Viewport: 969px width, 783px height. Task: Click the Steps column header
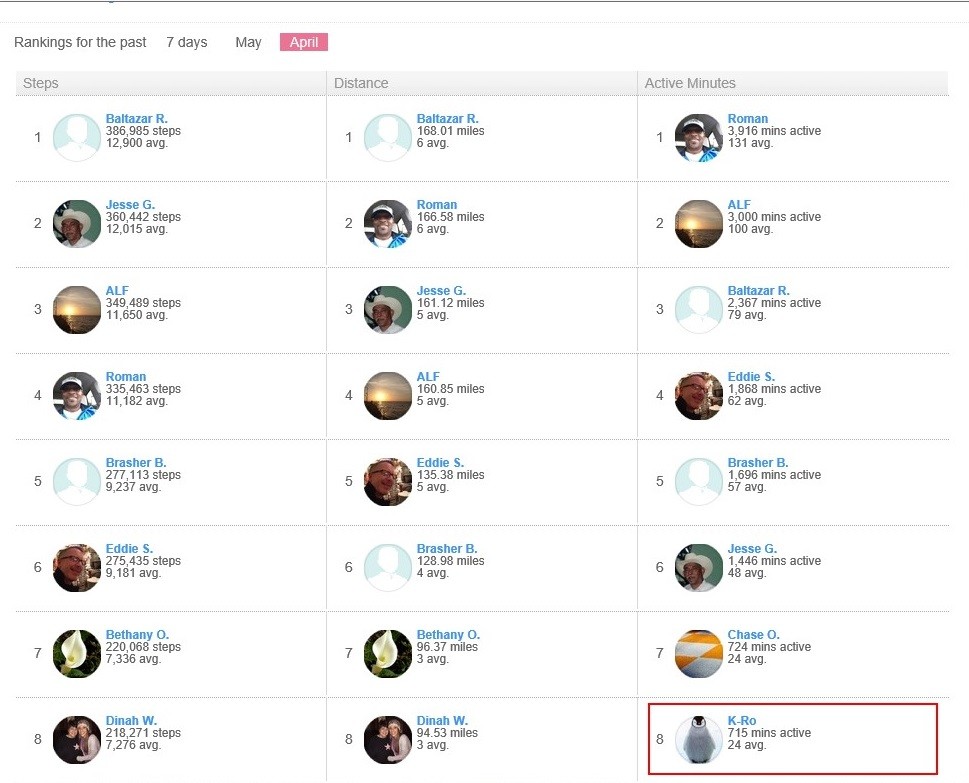[41, 84]
